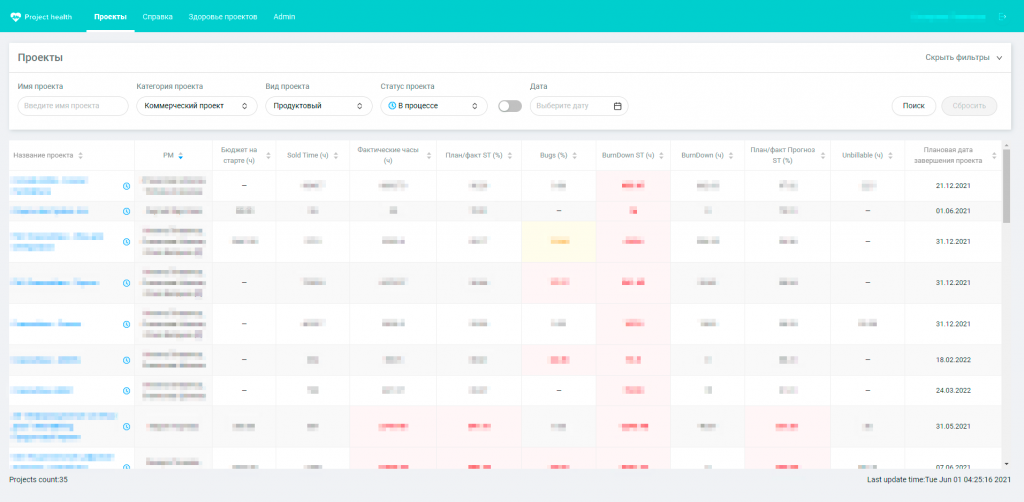Click the scrollbar up arrow
1024x502 pixels.
pos(1006,145)
